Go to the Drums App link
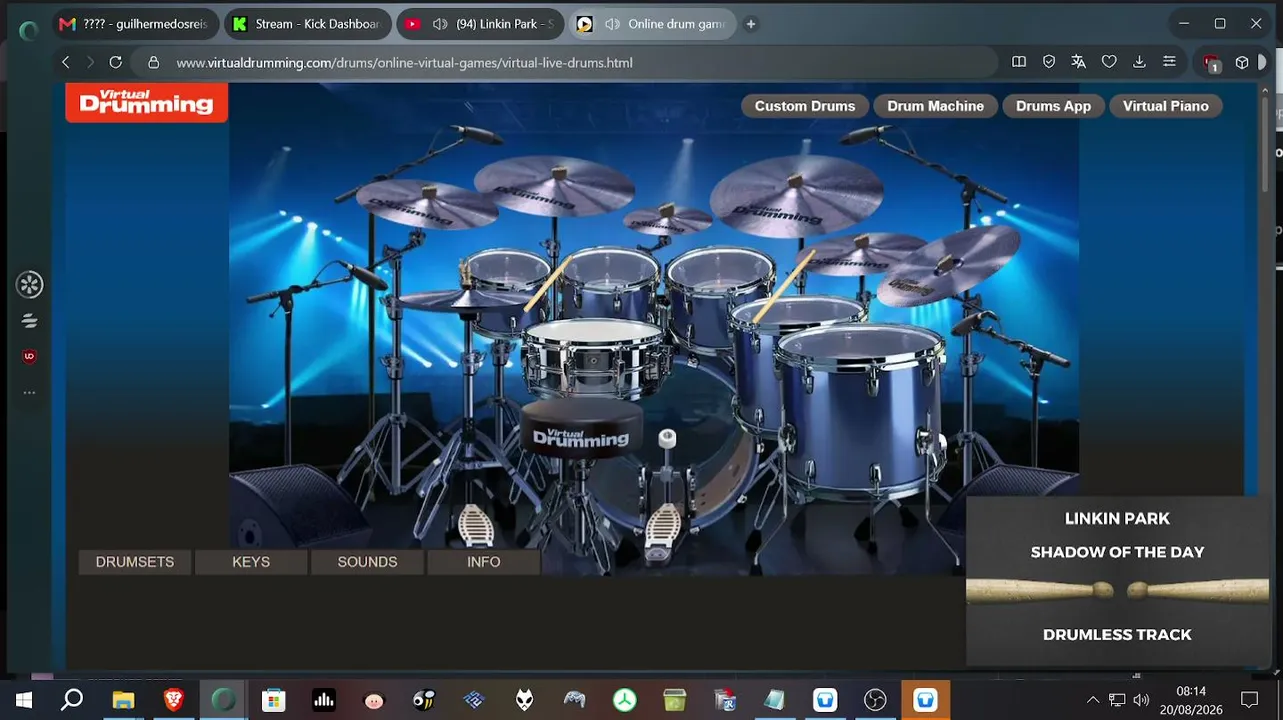 [1053, 106]
